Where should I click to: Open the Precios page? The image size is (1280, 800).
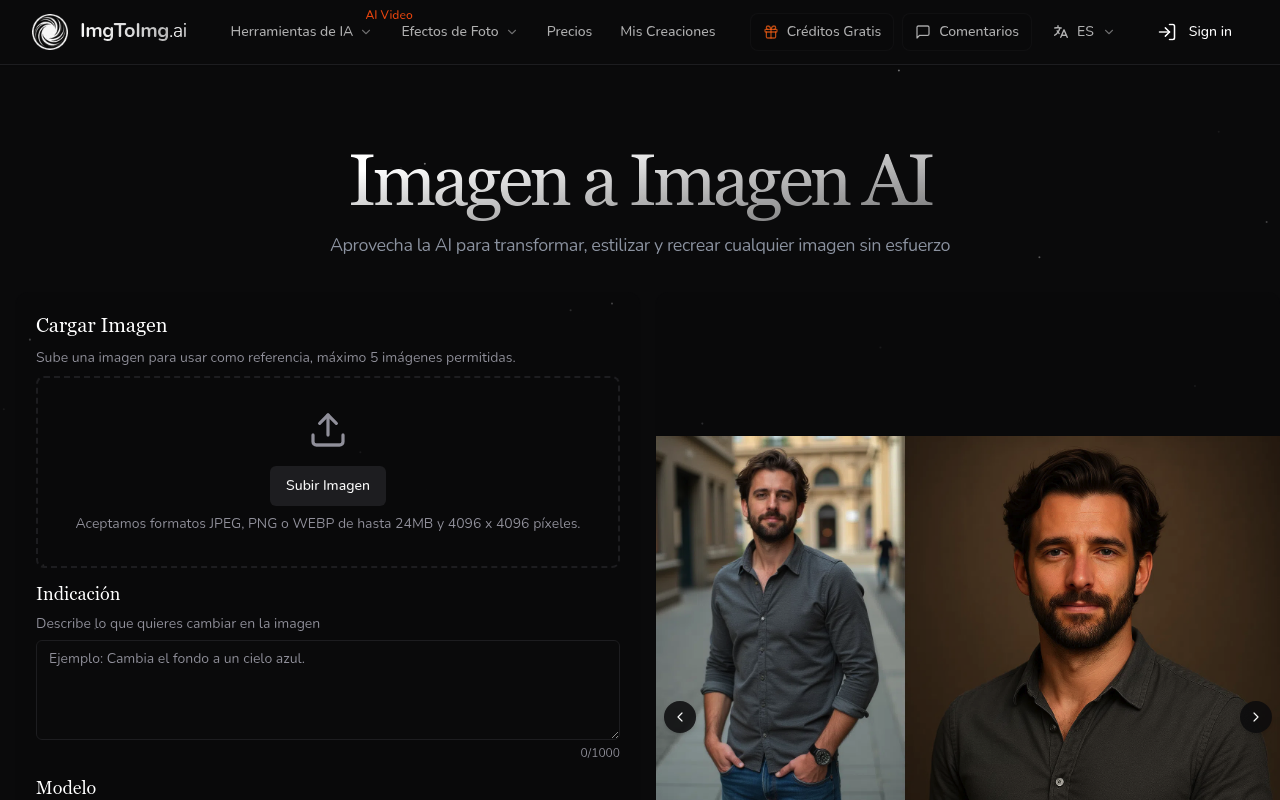click(569, 32)
